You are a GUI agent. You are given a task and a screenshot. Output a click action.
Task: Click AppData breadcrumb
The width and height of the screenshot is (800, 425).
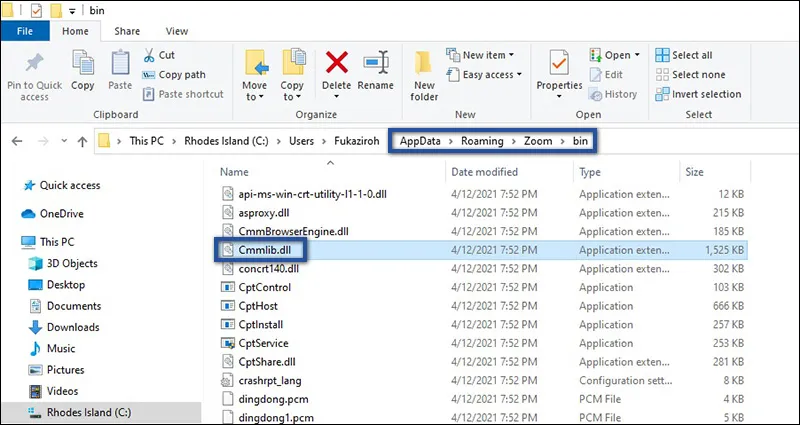tap(420, 141)
